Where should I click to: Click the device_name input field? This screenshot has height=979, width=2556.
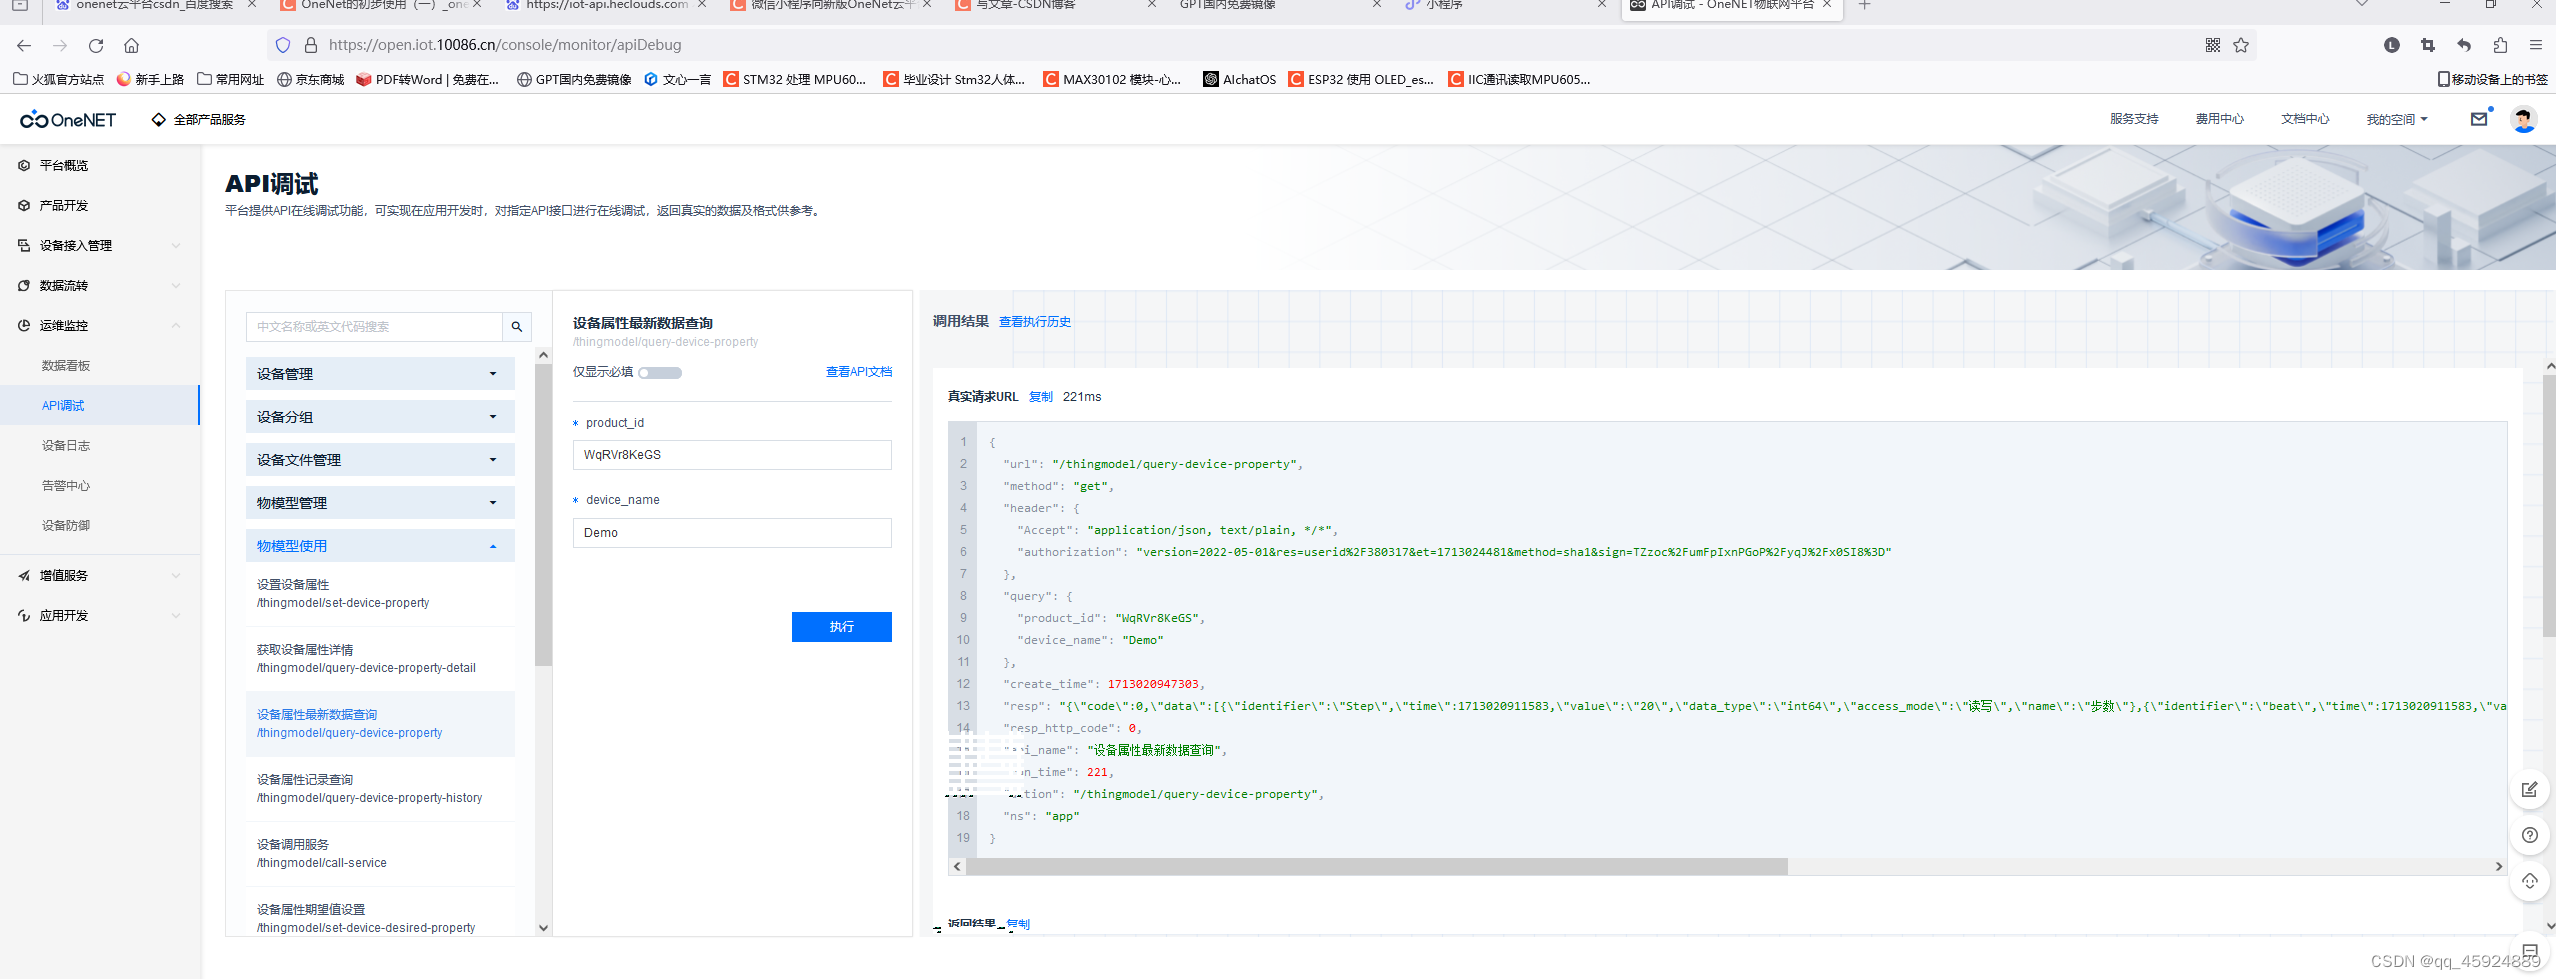pos(732,533)
